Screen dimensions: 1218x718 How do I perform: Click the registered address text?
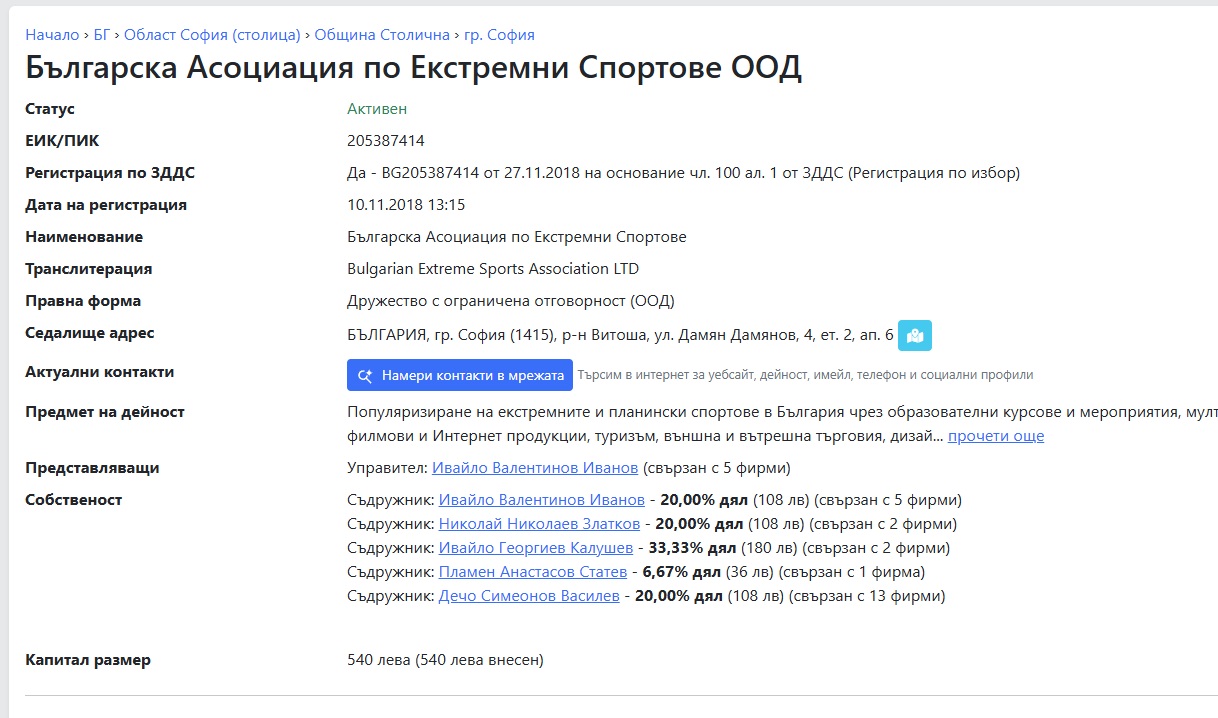(x=620, y=335)
